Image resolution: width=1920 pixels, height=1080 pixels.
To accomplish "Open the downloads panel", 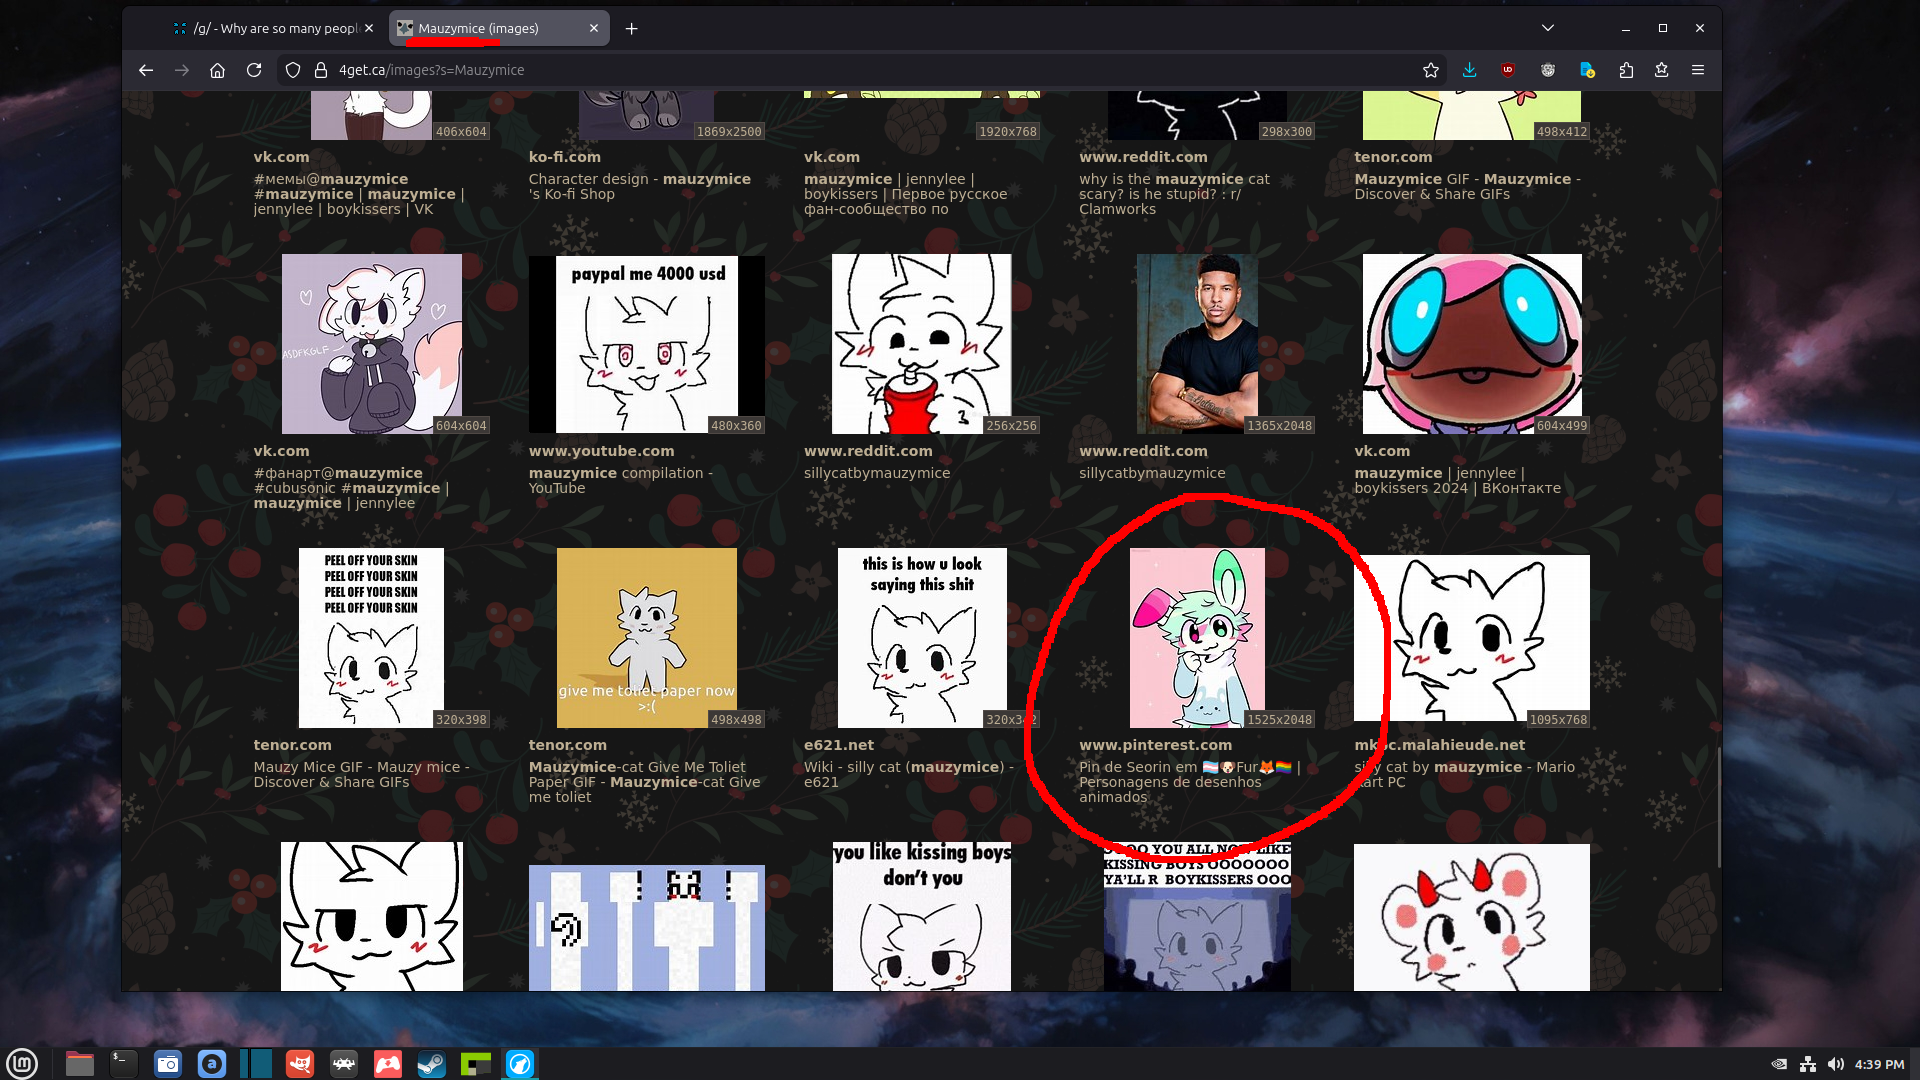I will (x=1469, y=70).
